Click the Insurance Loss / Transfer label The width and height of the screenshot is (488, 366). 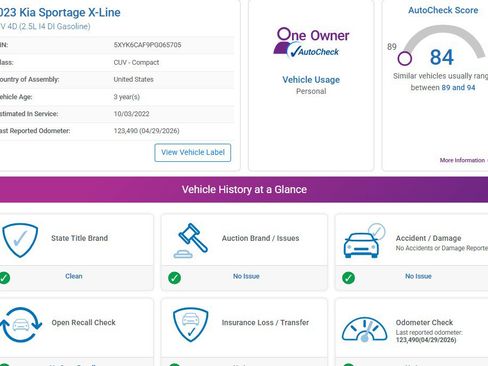tap(265, 322)
